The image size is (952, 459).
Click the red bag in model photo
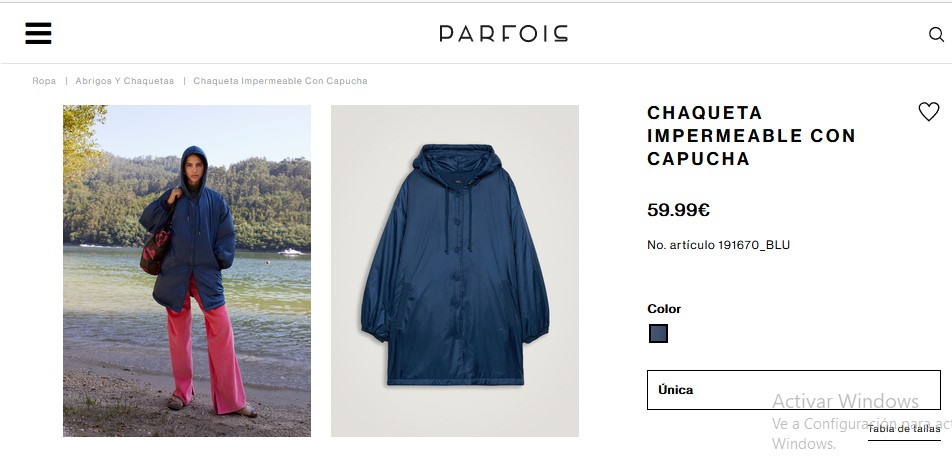(155, 250)
